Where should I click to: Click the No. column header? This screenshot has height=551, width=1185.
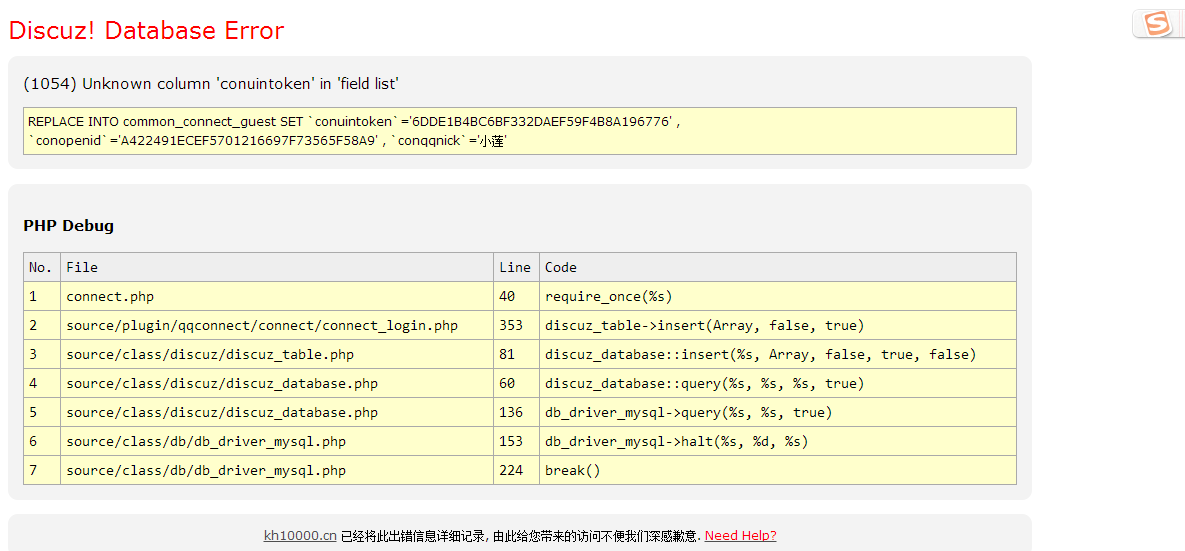41,268
